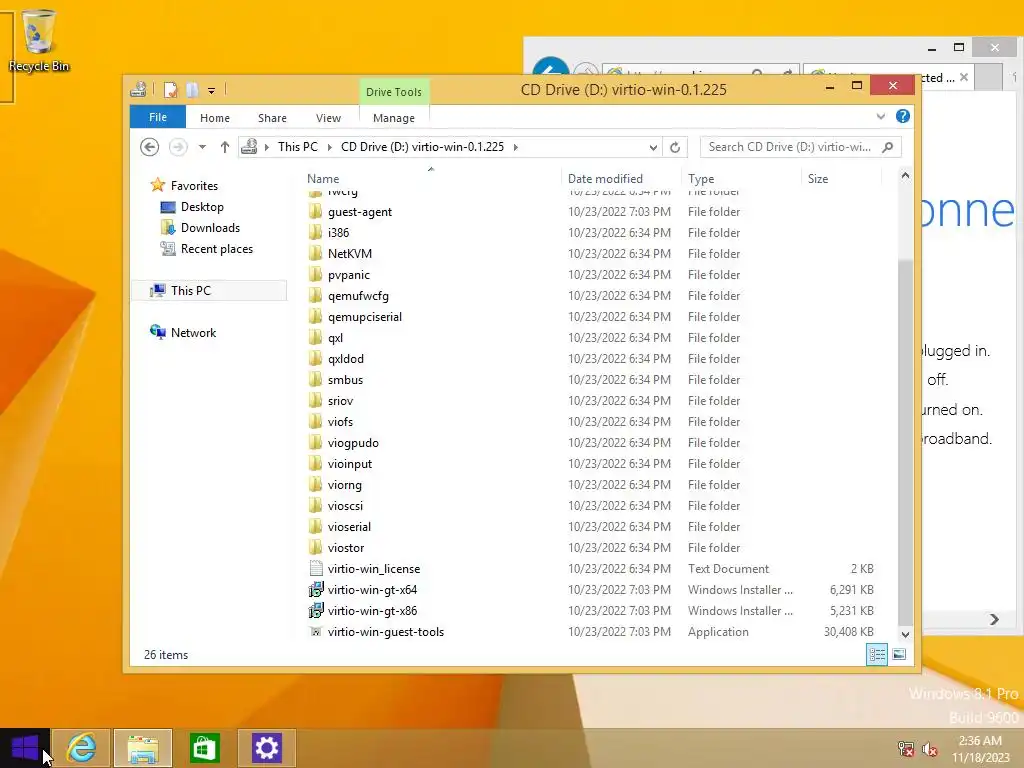Select the qxl folder icon

(x=315, y=338)
